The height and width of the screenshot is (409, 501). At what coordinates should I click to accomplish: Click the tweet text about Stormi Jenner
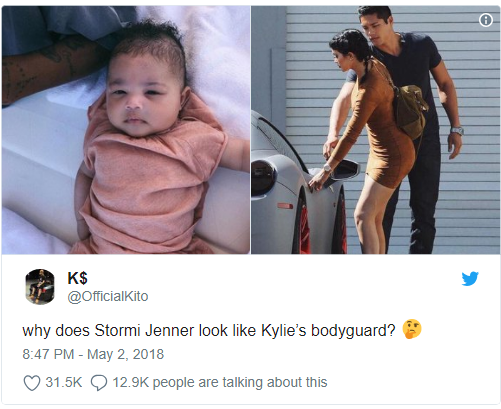click(x=209, y=331)
